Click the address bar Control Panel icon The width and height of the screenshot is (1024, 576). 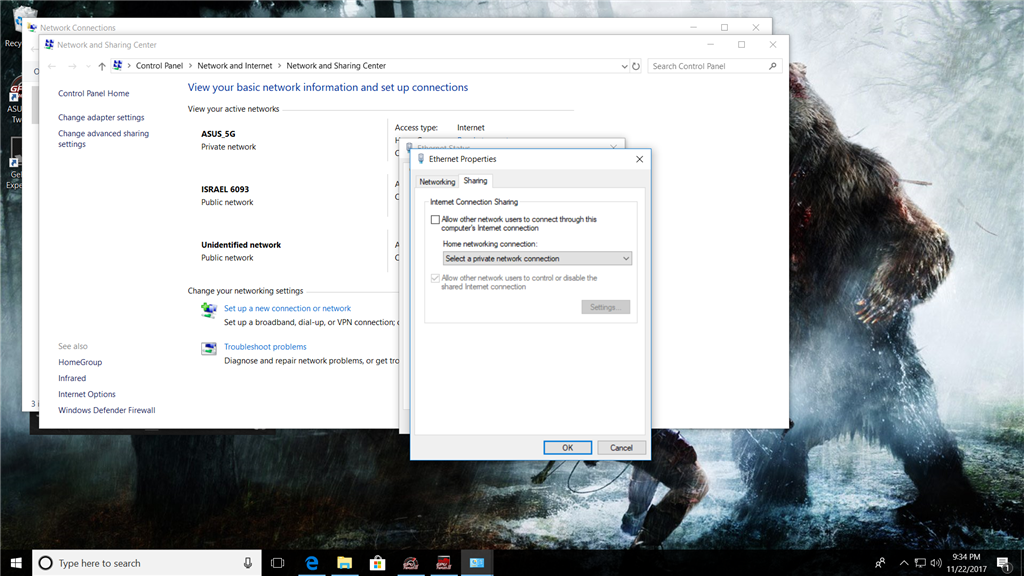tap(118, 65)
